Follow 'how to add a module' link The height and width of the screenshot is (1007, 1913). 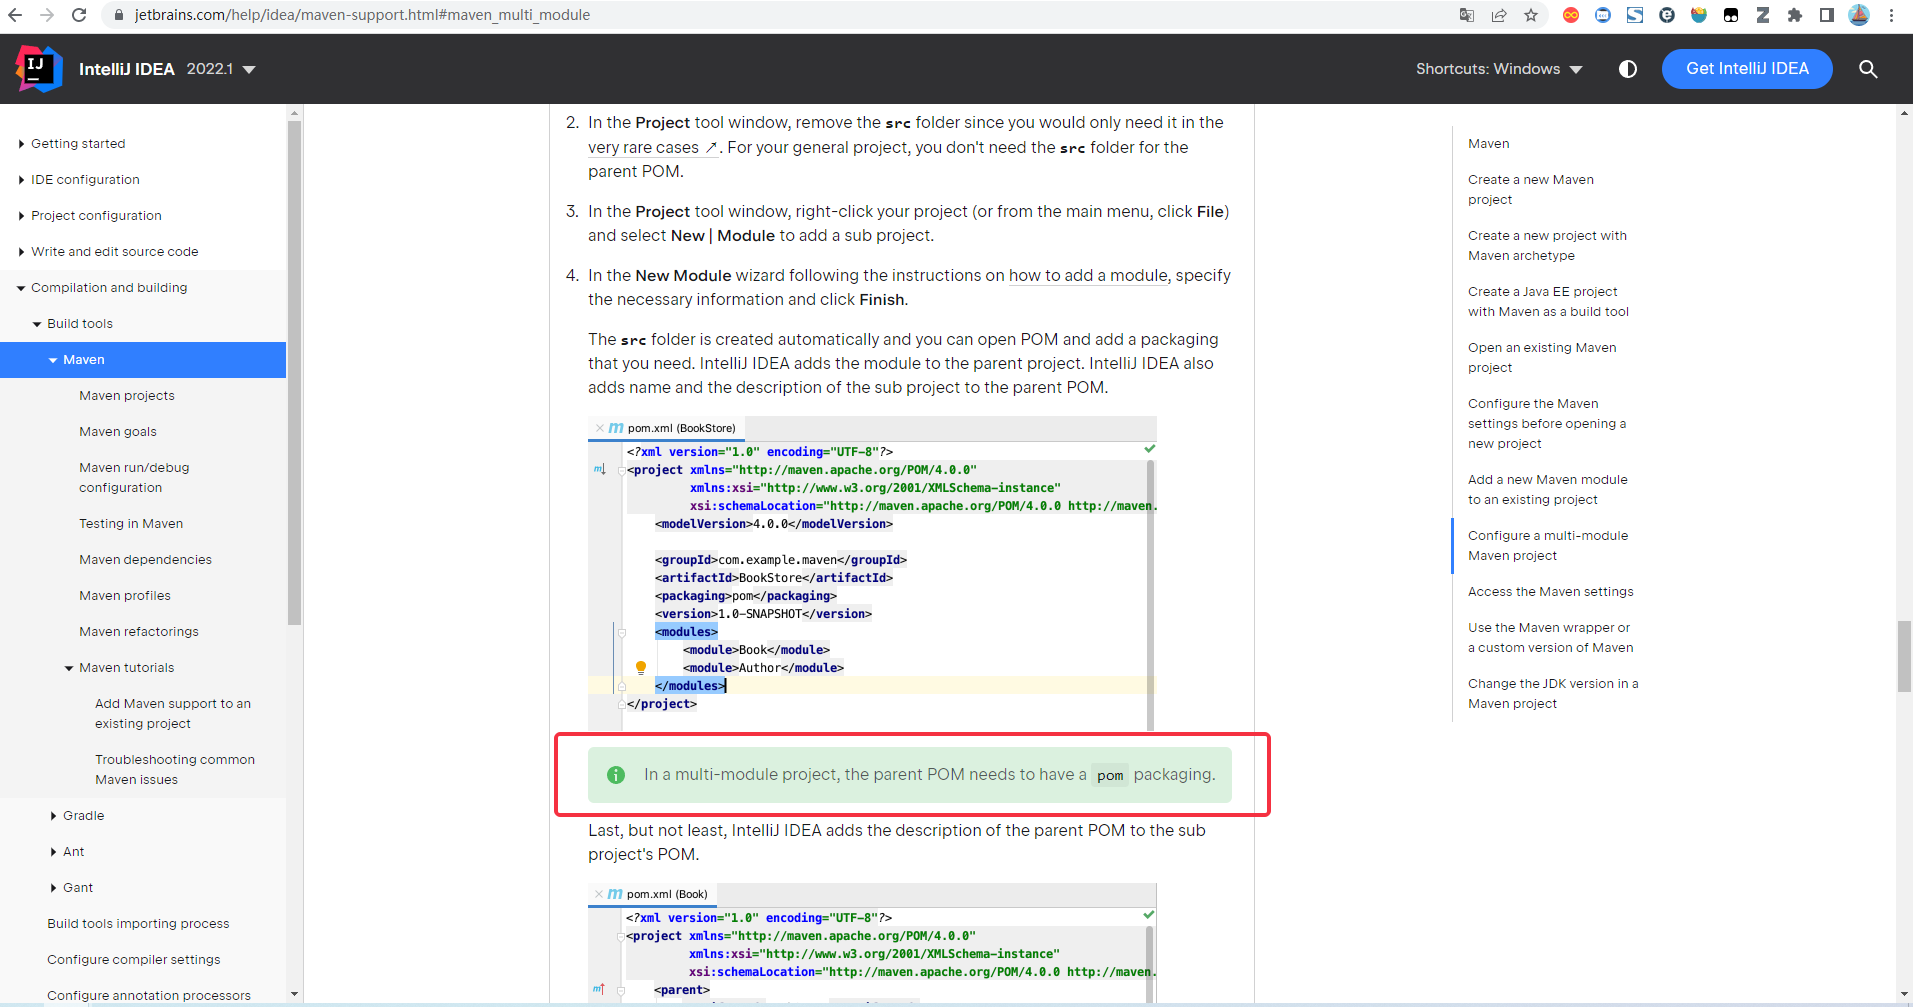click(x=1088, y=276)
